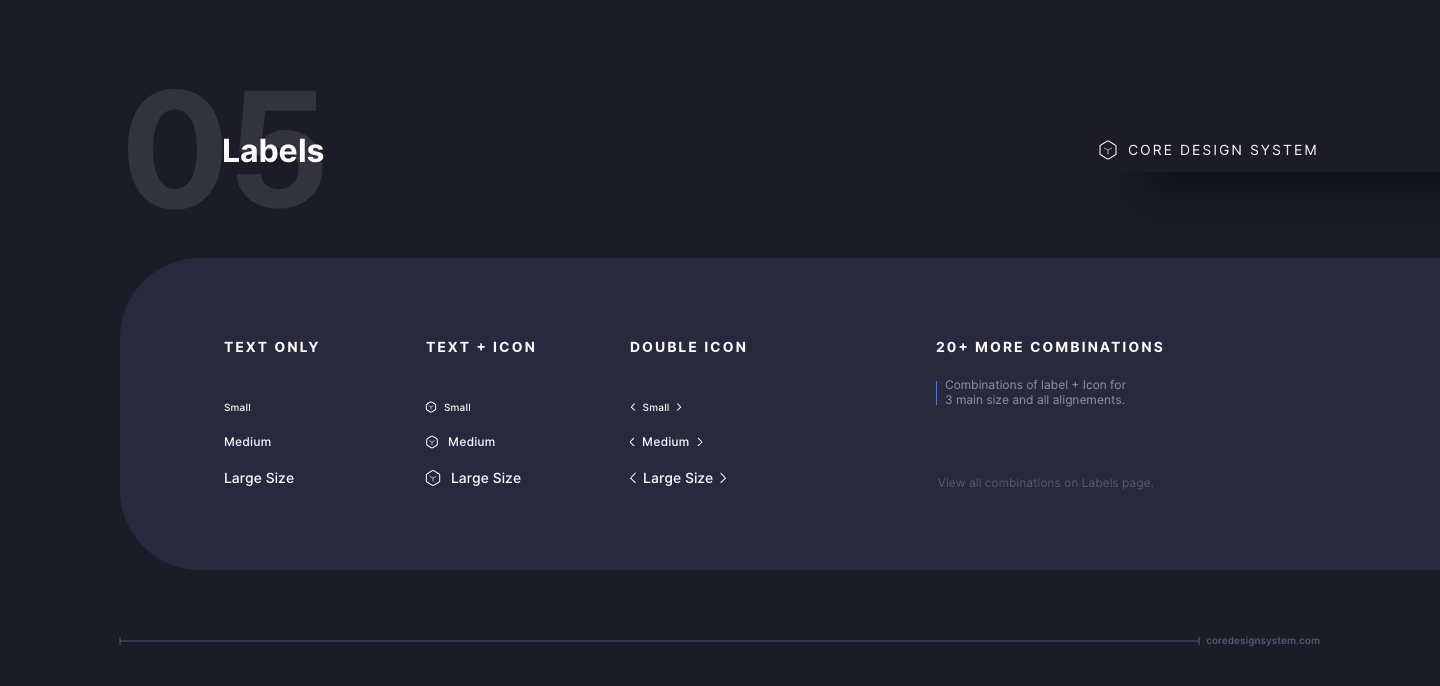Viewport: 1440px width, 686px height.
Task: Click the TEXT ONLY column heading
Action: tap(272, 347)
